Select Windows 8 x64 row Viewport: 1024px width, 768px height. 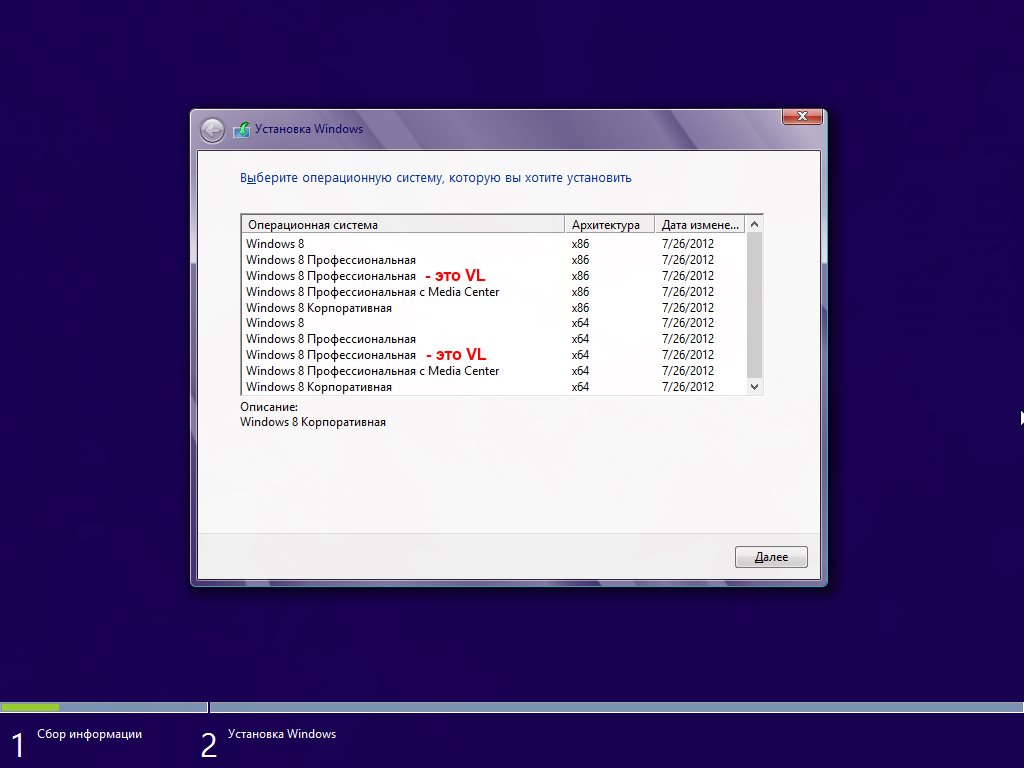[x=494, y=323]
